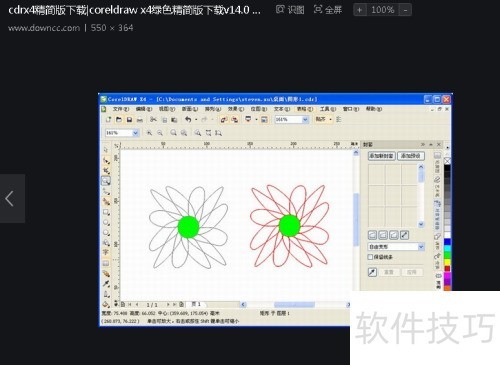Image resolution: width=500 pixels, height=365 pixels.
Task: Click the Save floppy disk icon
Action: pos(129,119)
